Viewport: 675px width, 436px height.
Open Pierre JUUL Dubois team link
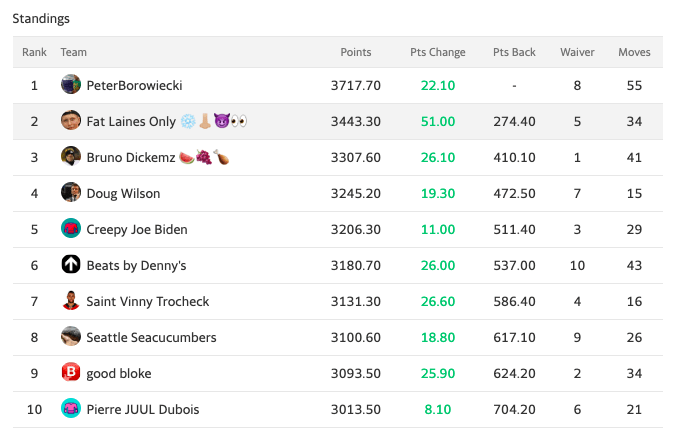143,409
